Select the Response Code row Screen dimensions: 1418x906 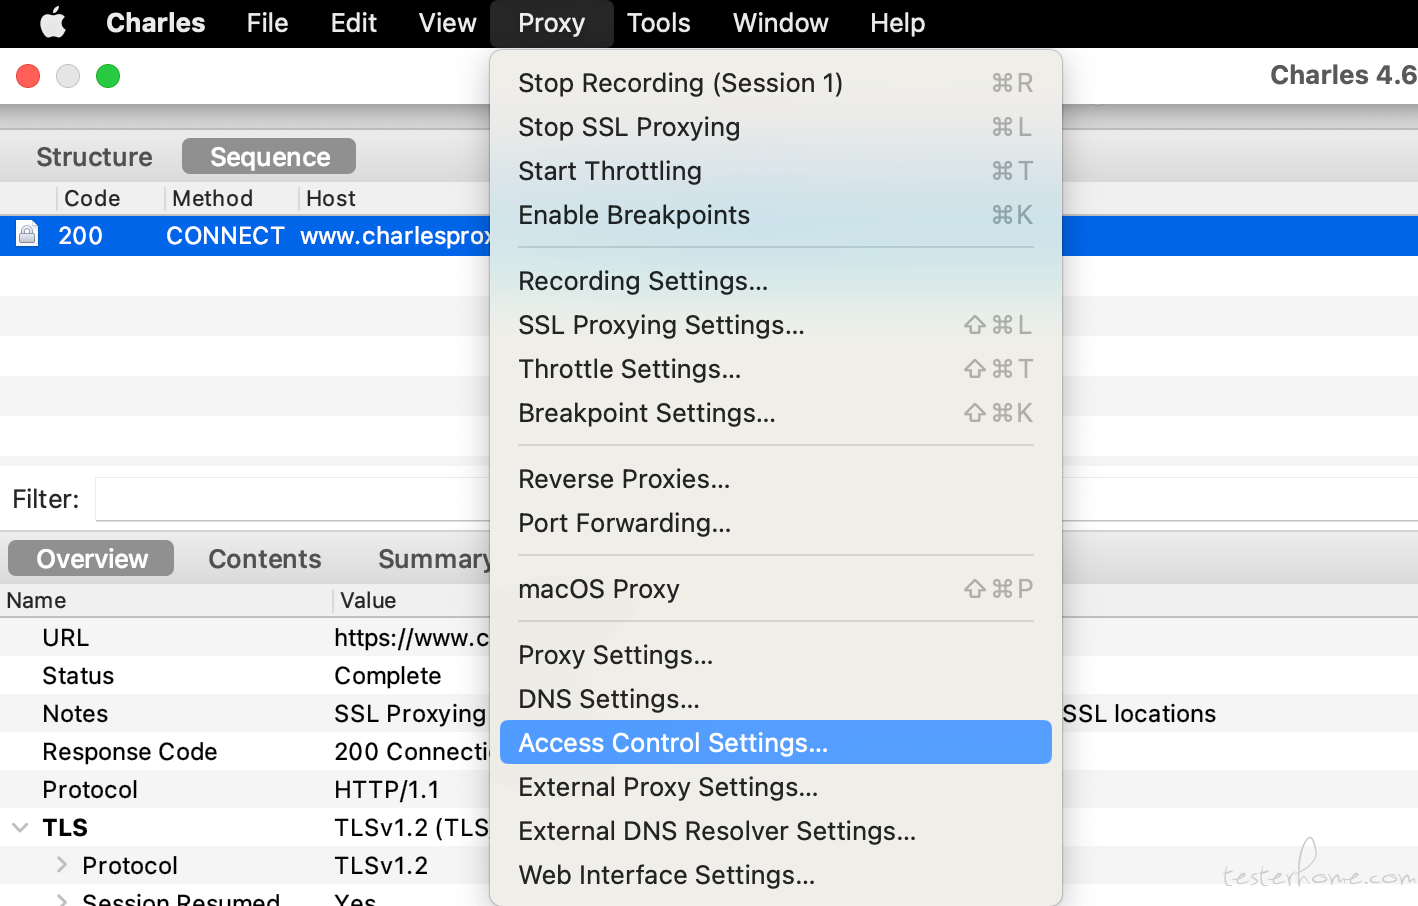[x=245, y=751]
